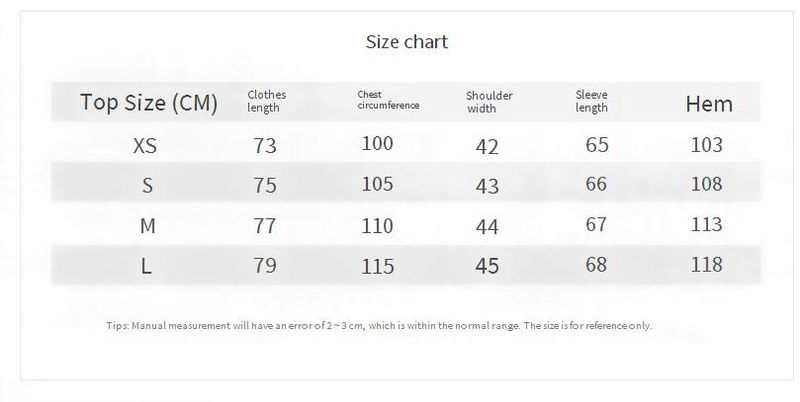
Task: Click the S chest circumference value 105
Action: 377,185
